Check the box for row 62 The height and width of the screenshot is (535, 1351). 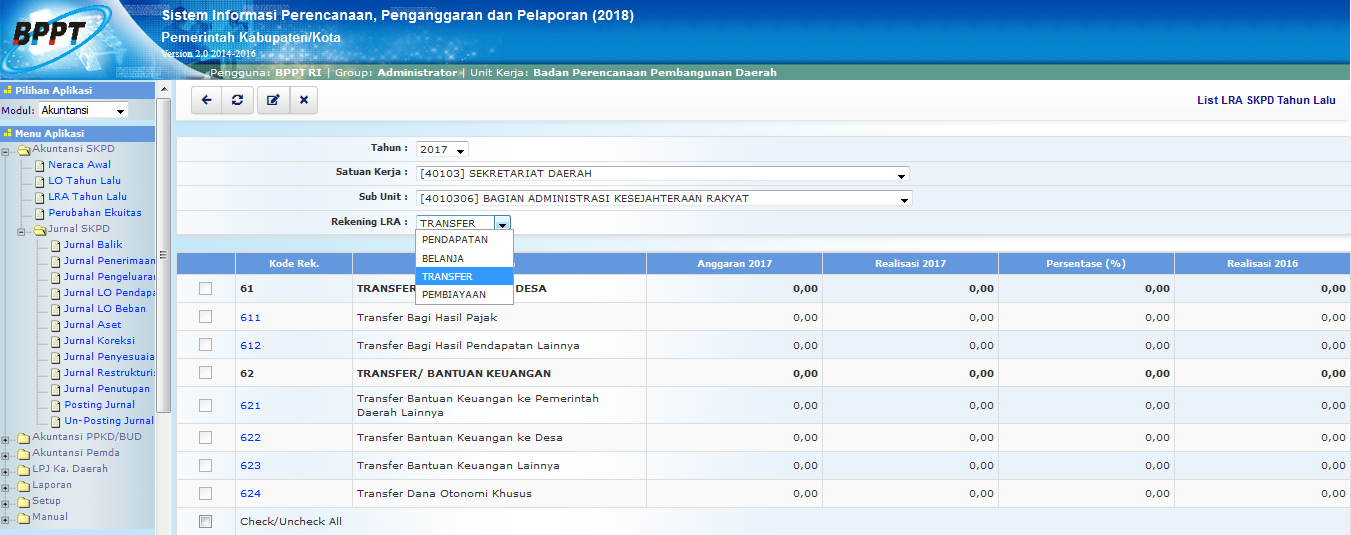pos(205,373)
